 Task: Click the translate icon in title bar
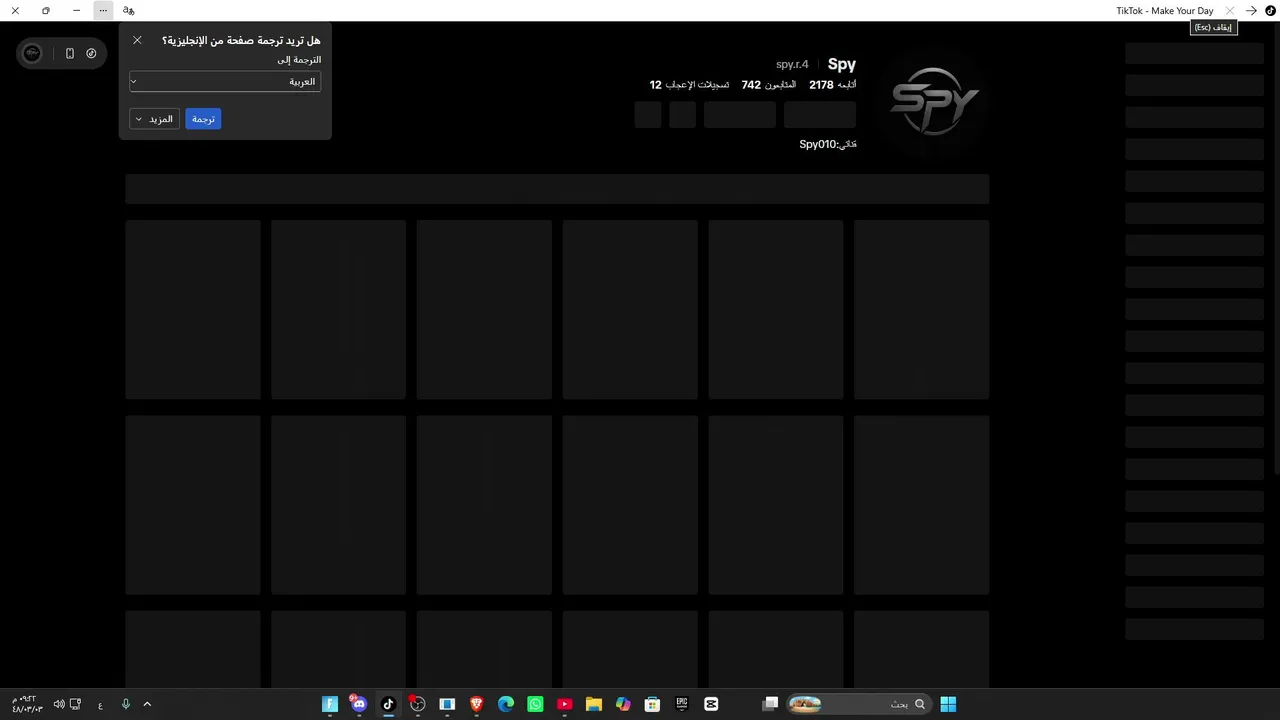coord(129,10)
